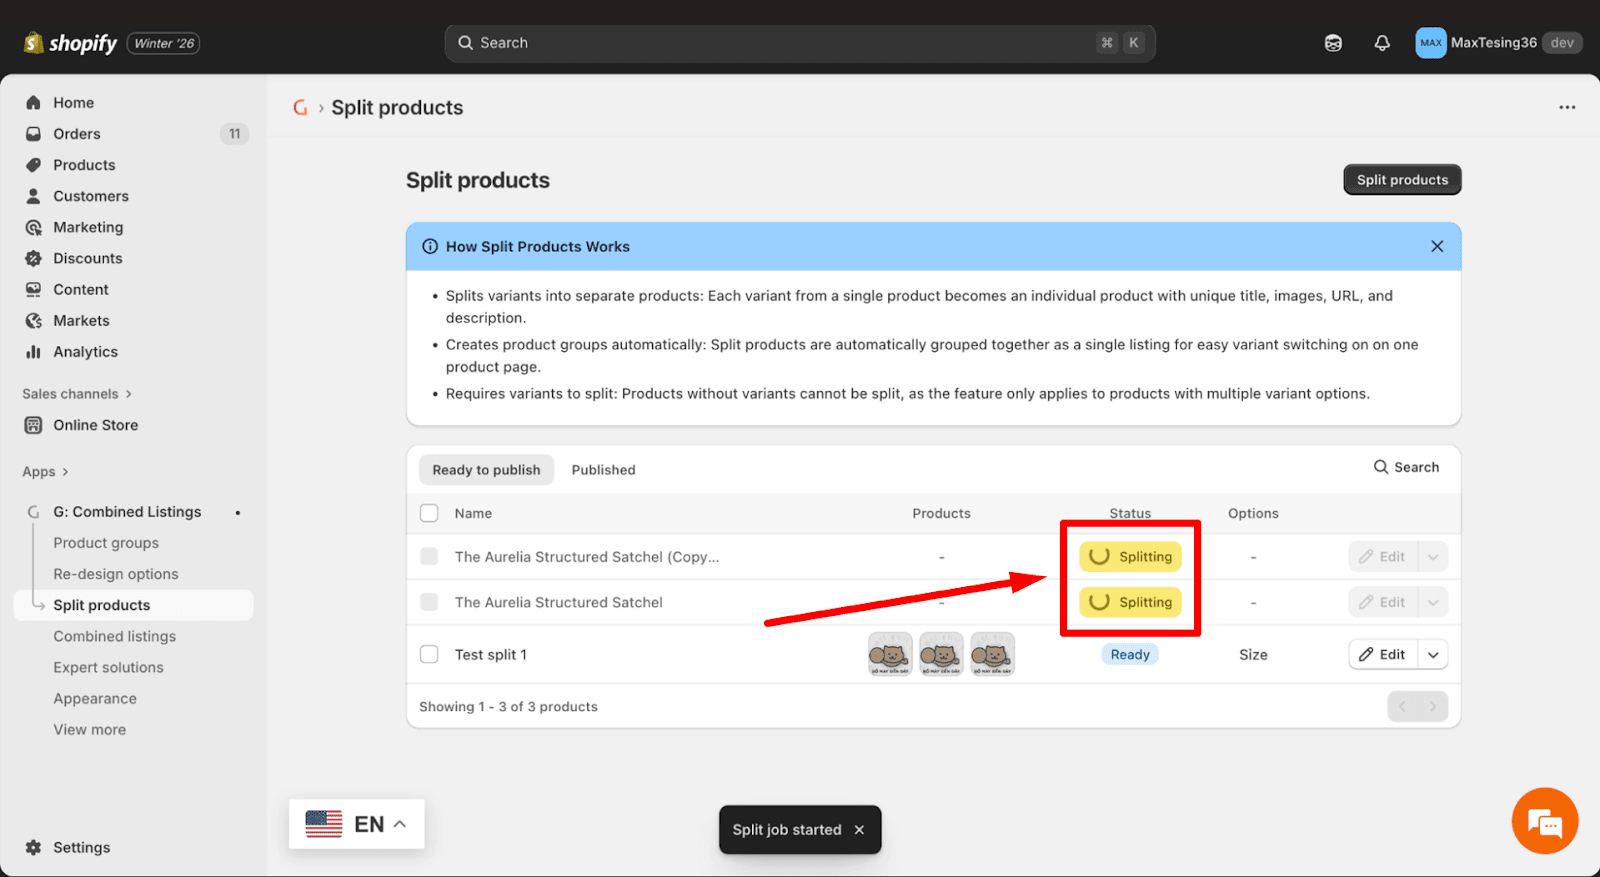This screenshot has width=1600, height=877.
Task: Open Appearance page
Action: pos(95,699)
